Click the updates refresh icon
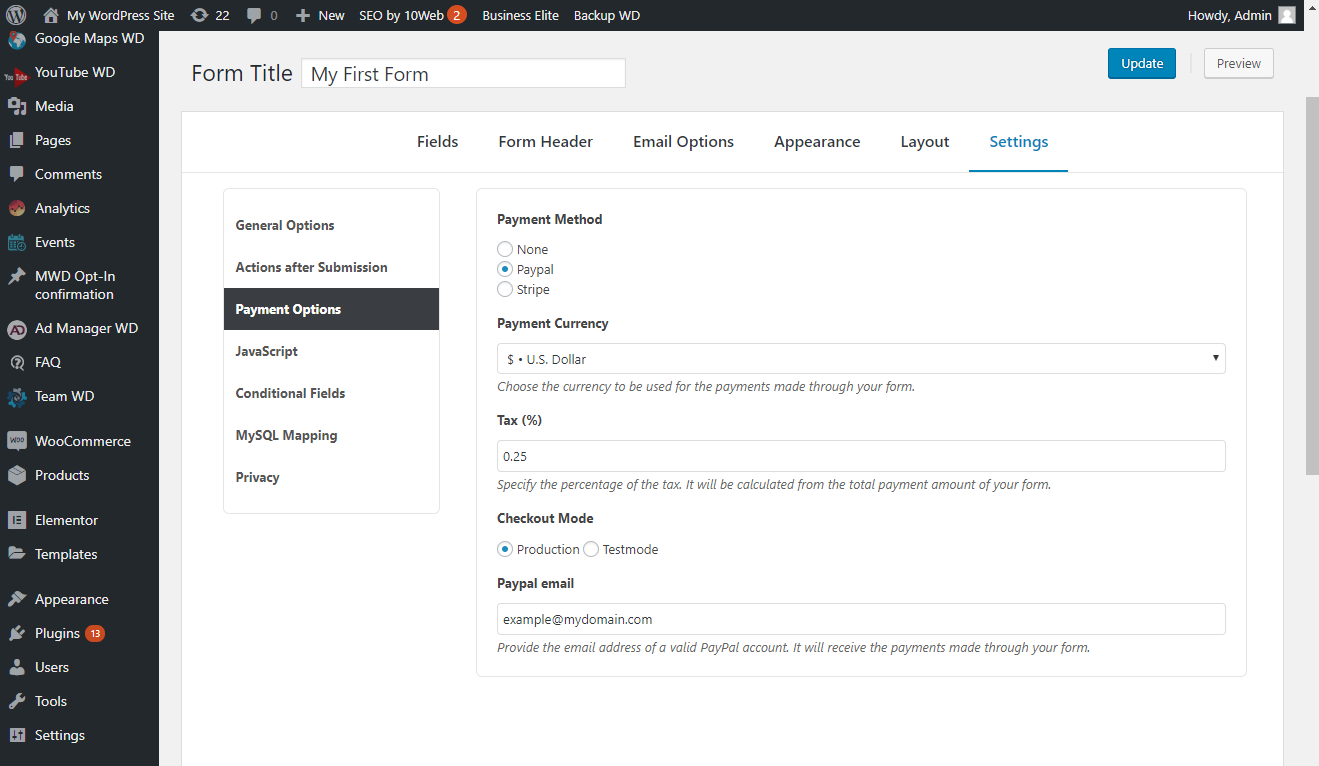The height and width of the screenshot is (766, 1319). (199, 15)
